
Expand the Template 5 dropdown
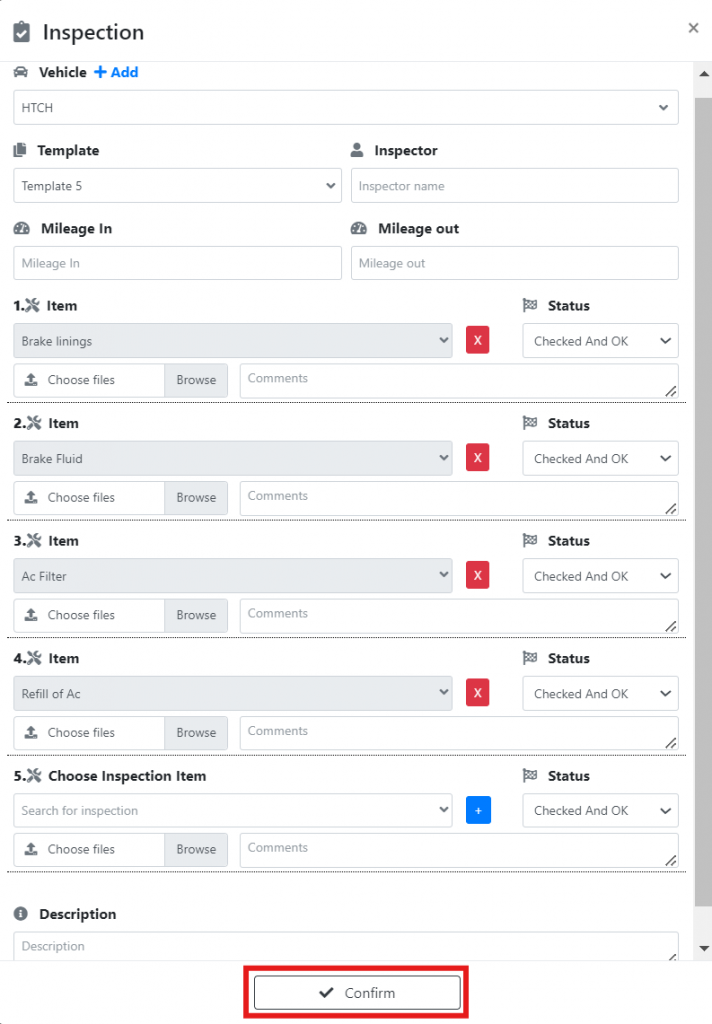(x=177, y=186)
